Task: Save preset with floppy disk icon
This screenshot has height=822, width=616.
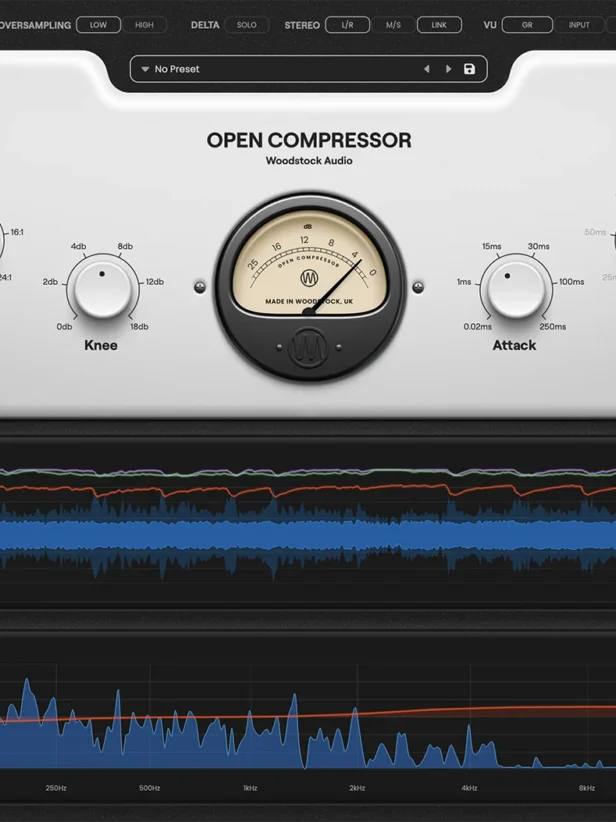Action: [x=469, y=69]
